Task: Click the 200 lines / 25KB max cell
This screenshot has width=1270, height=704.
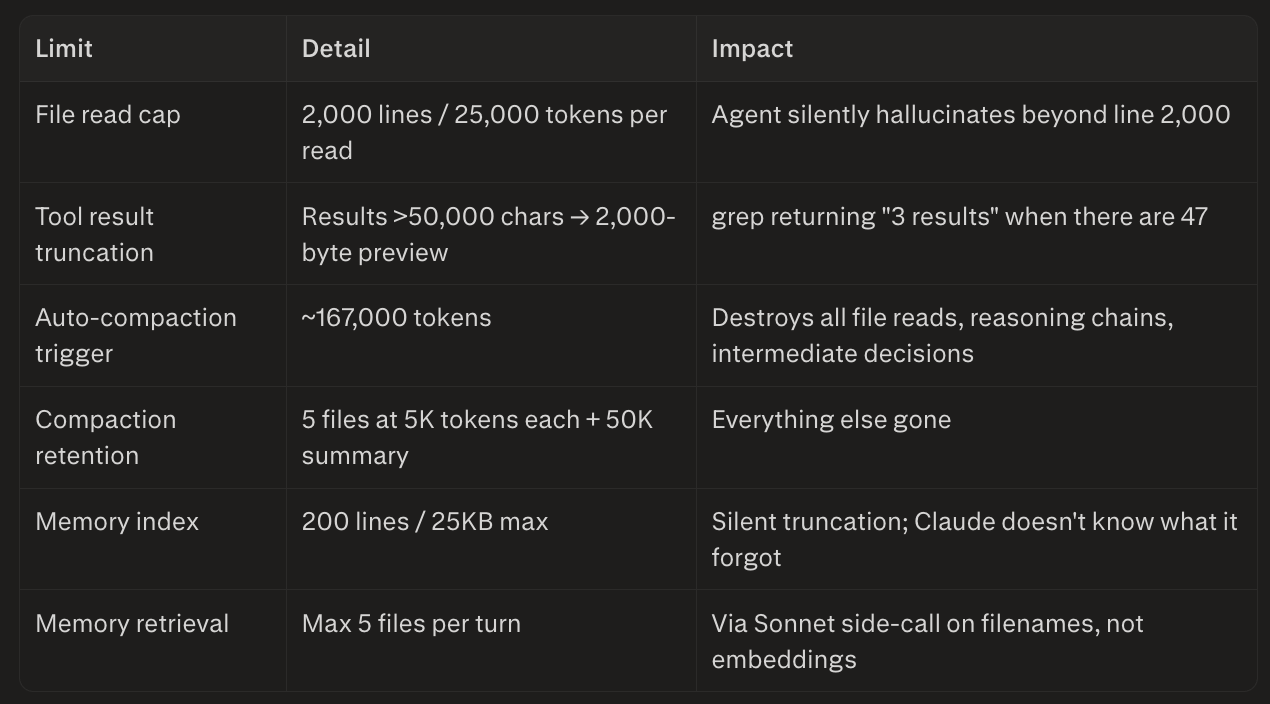Action: click(x=491, y=539)
